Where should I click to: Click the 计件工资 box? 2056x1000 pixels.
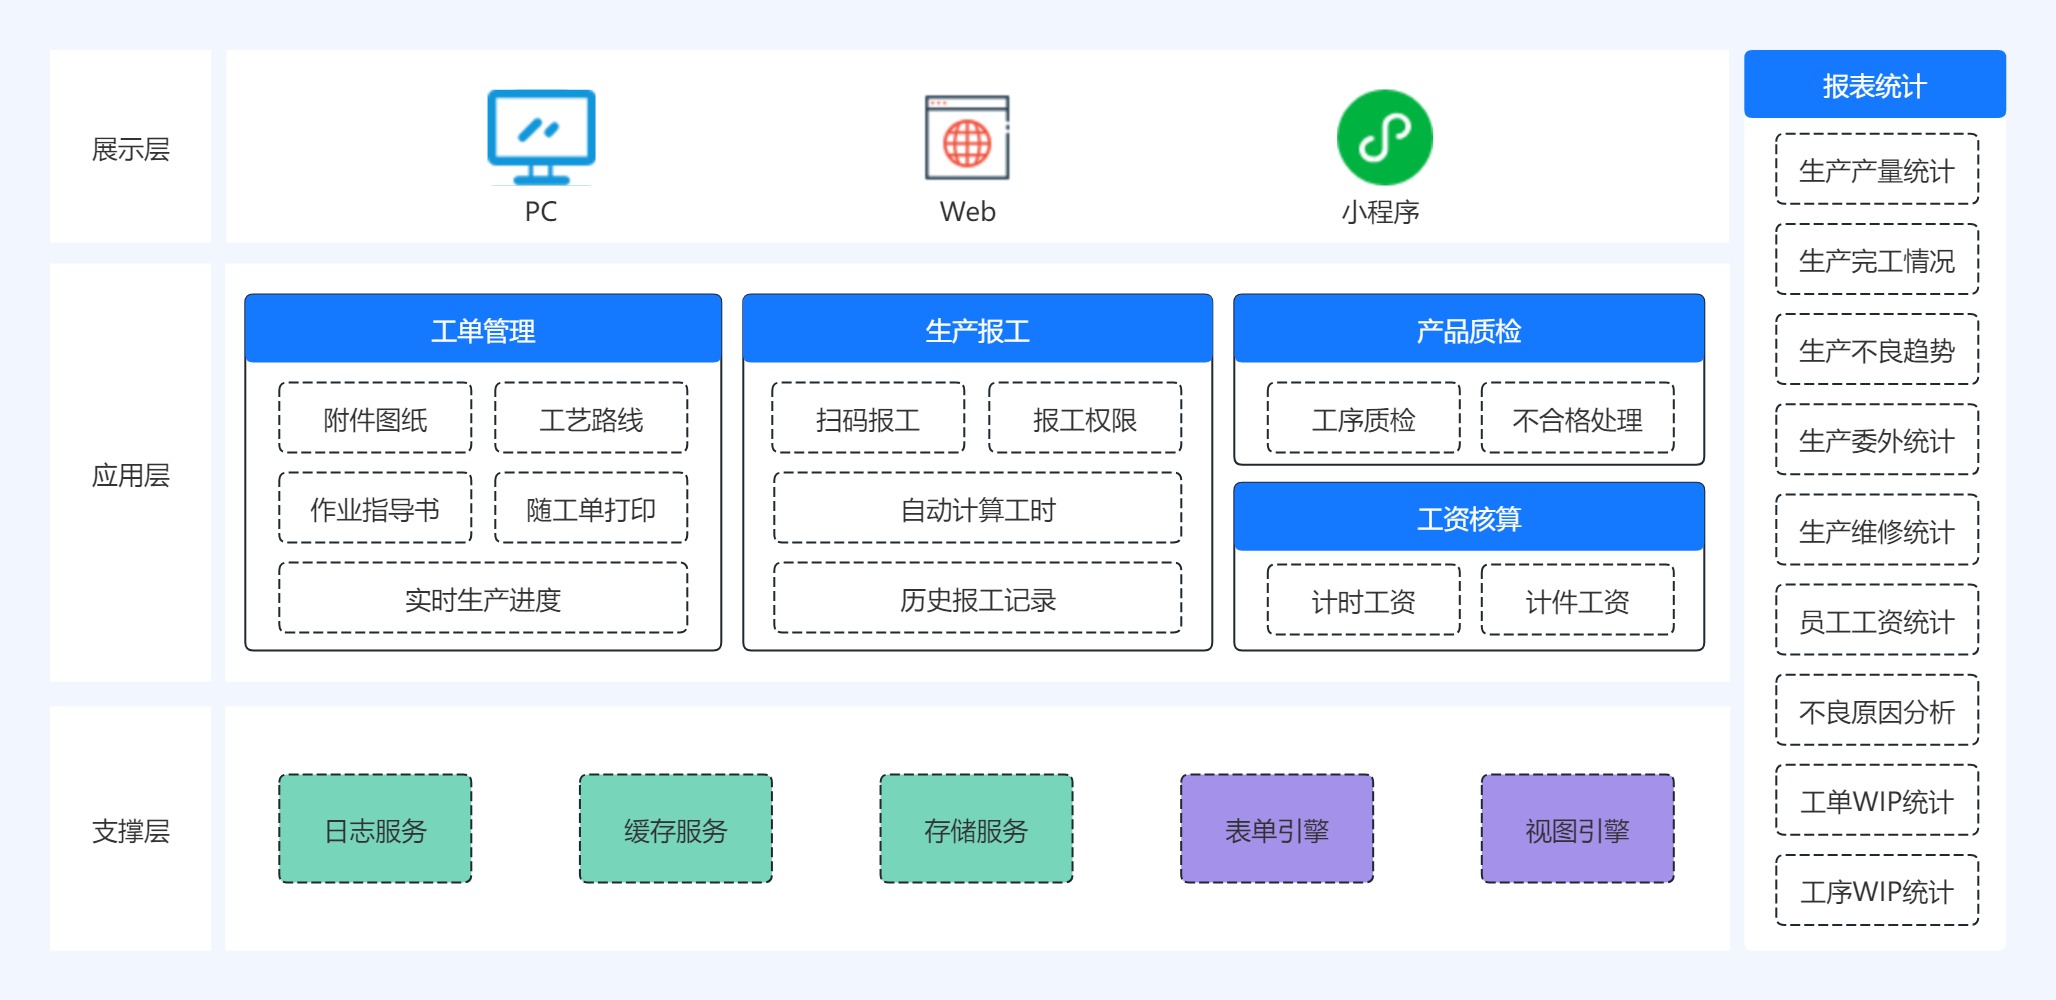1577,601
